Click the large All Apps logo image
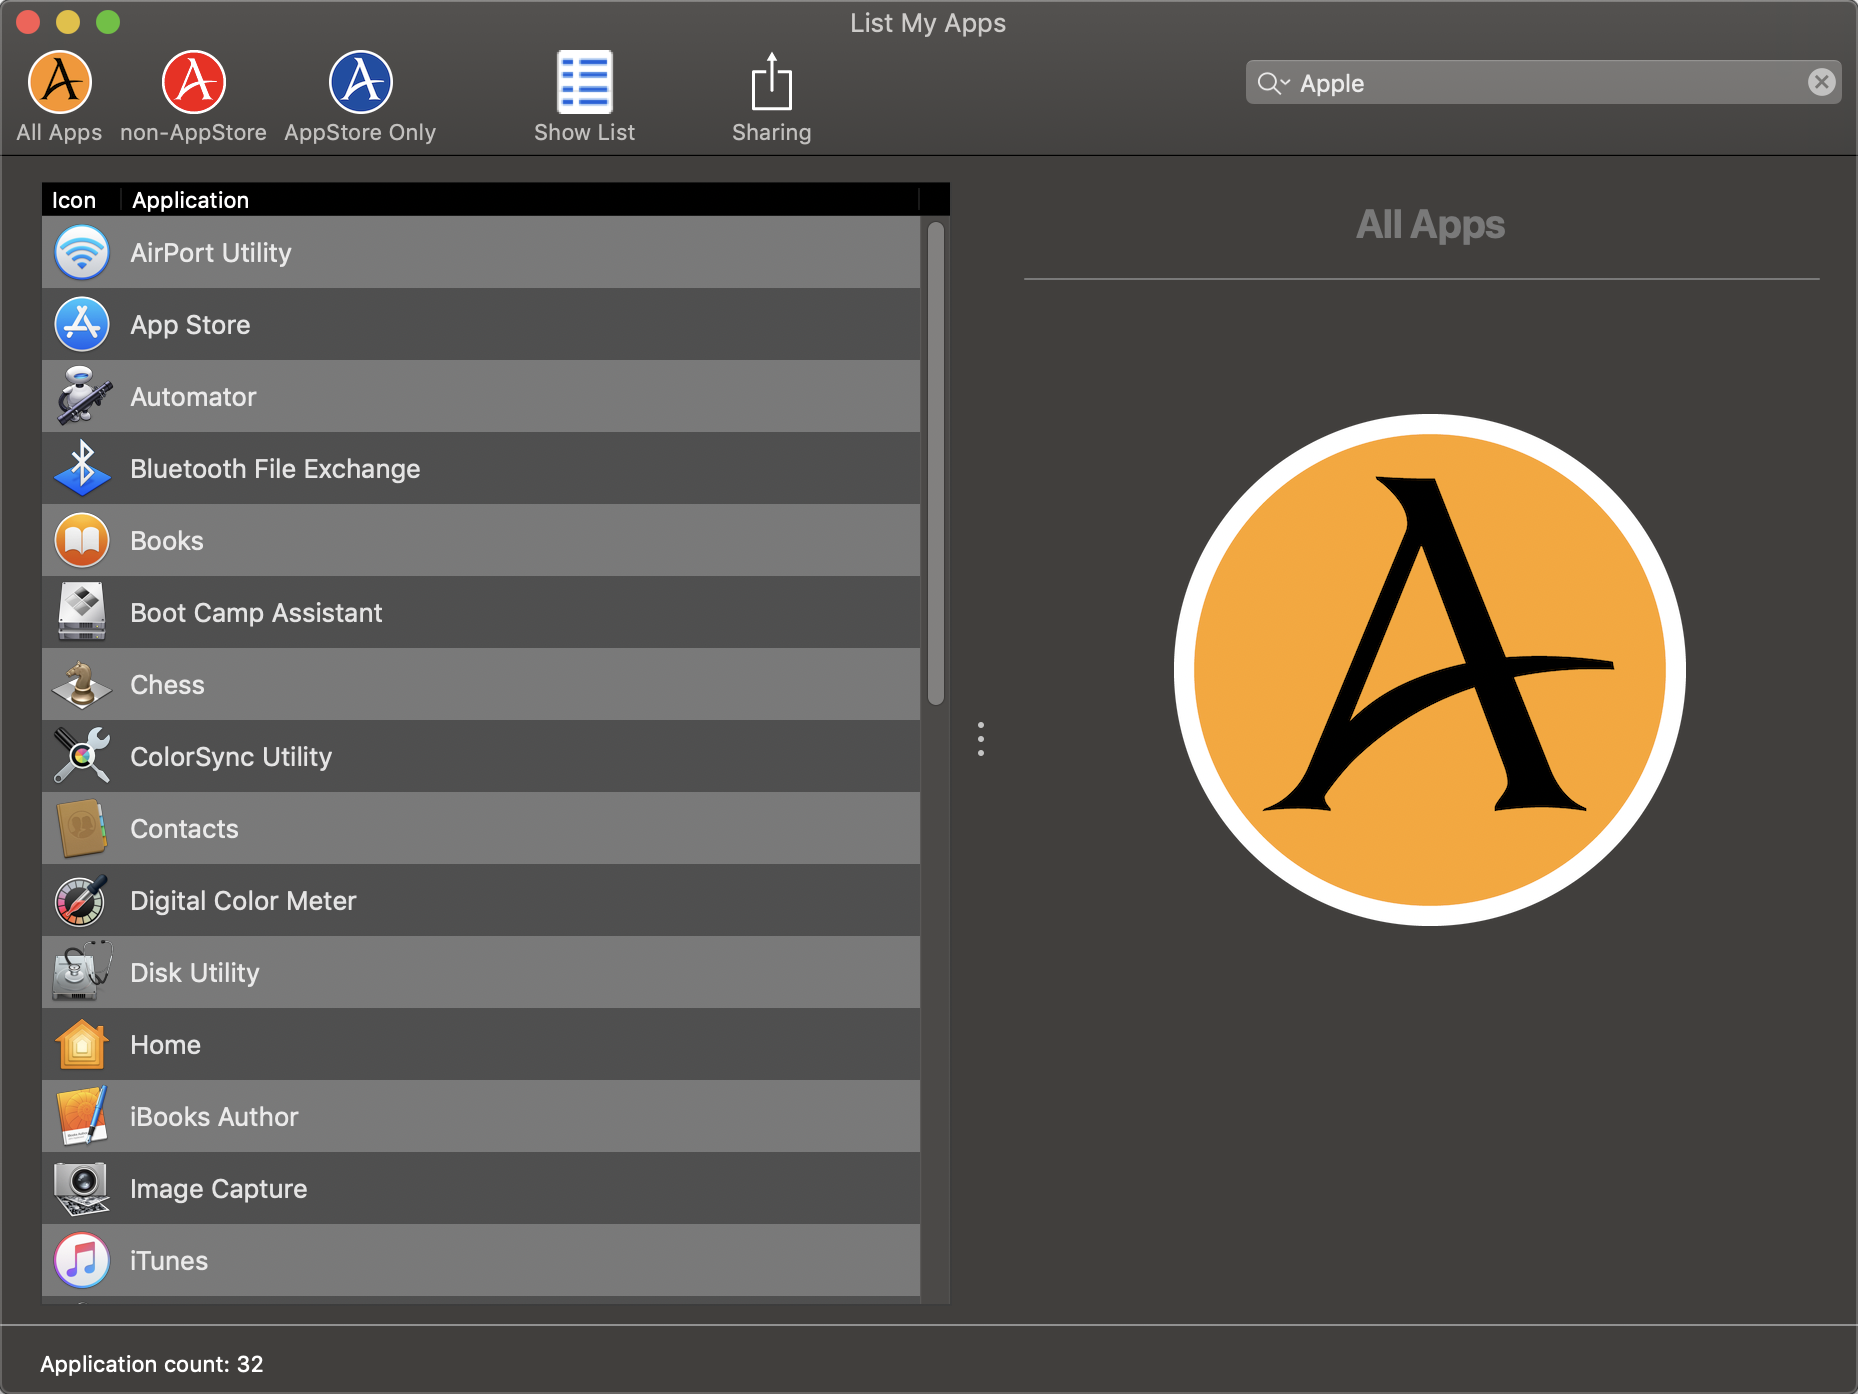The image size is (1858, 1394). coord(1430,670)
